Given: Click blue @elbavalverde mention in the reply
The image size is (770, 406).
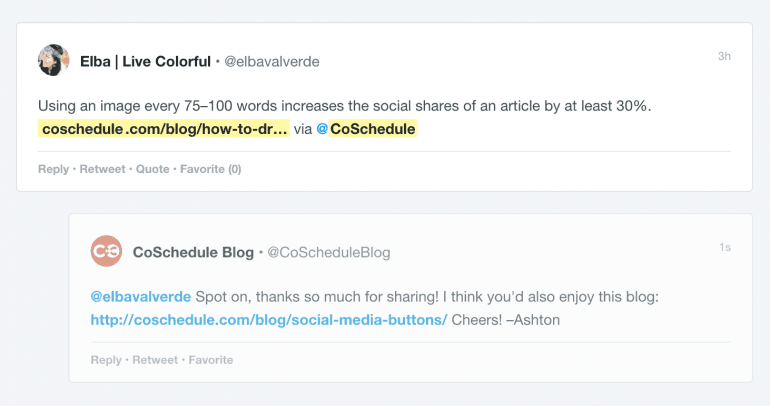Looking at the screenshot, I should 141,297.
